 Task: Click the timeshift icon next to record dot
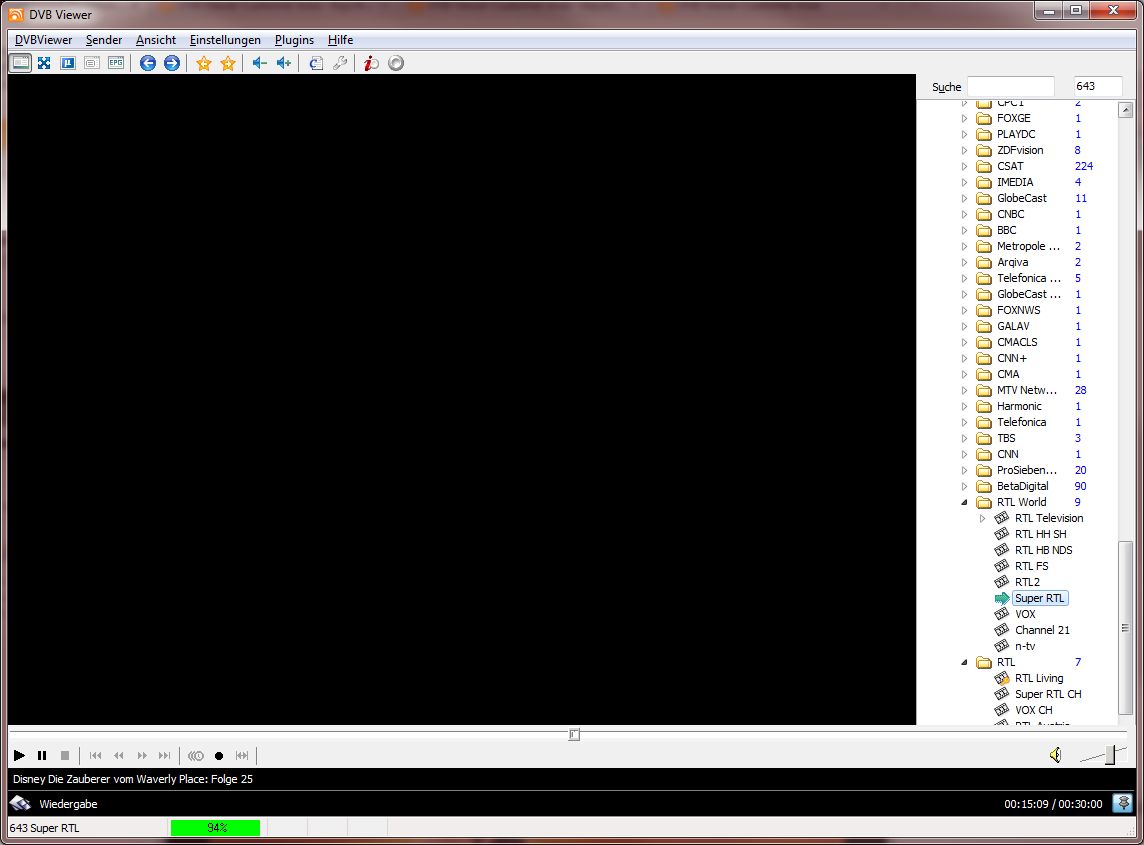pyautogui.click(x=196, y=755)
